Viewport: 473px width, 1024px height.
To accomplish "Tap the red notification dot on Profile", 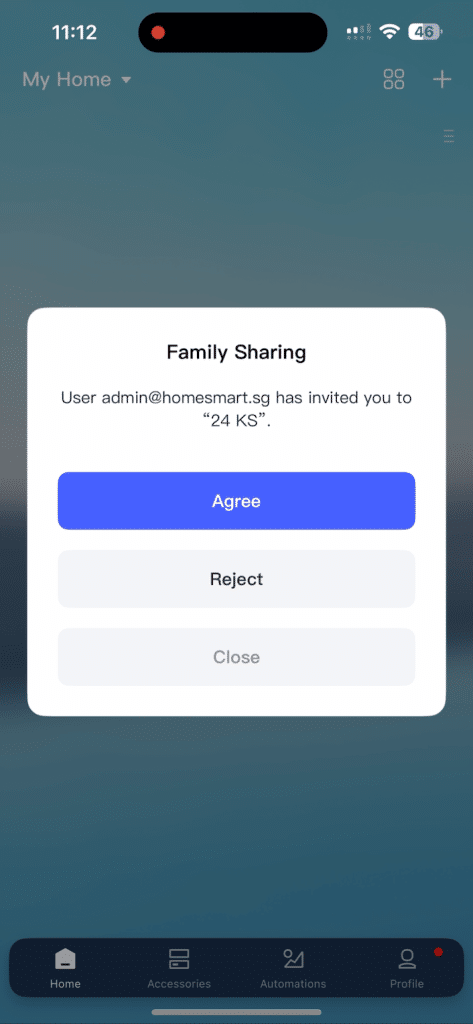I will 438,952.
